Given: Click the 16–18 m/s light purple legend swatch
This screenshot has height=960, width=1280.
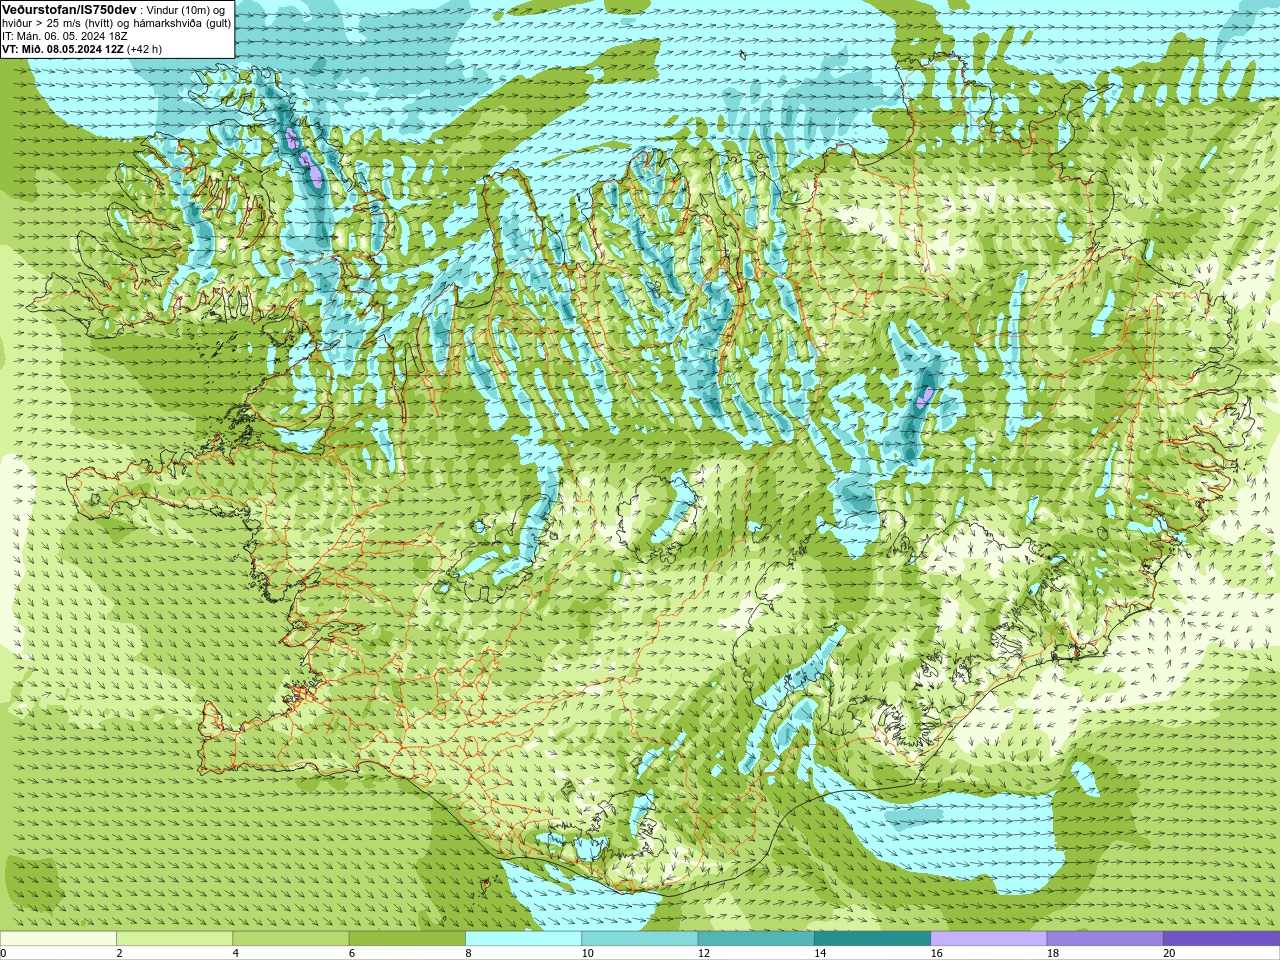Looking at the screenshot, I should coord(989,939).
